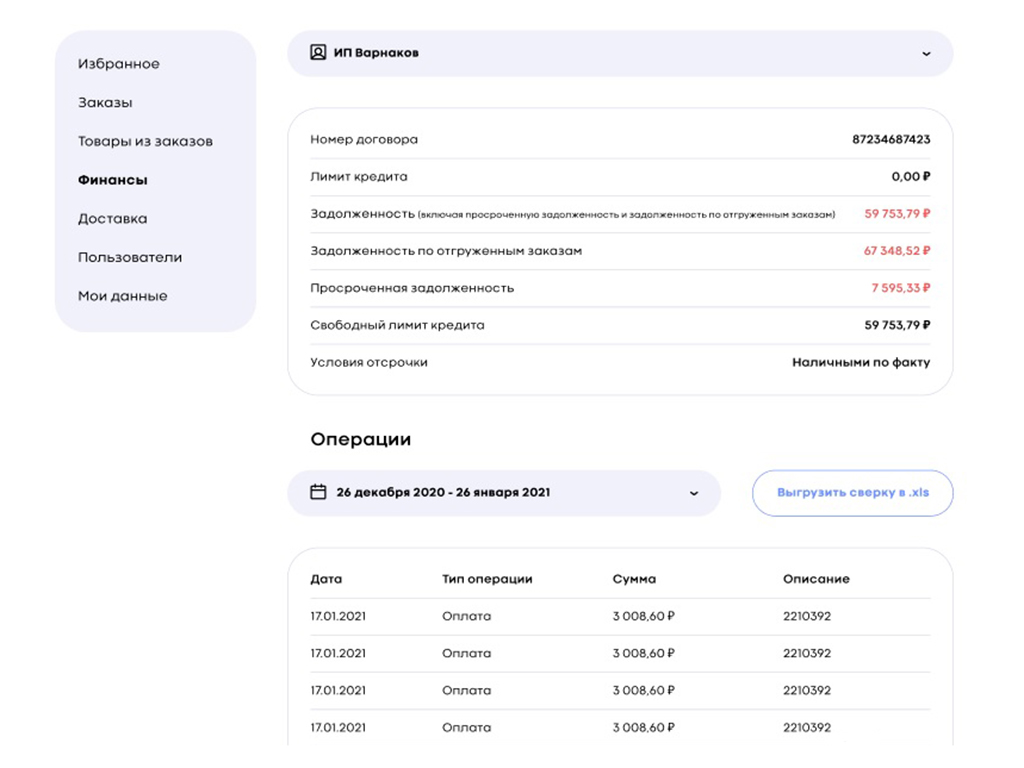This screenshot has width=1024, height=768.
Task: Navigate to Доставка
Action: 112,219
